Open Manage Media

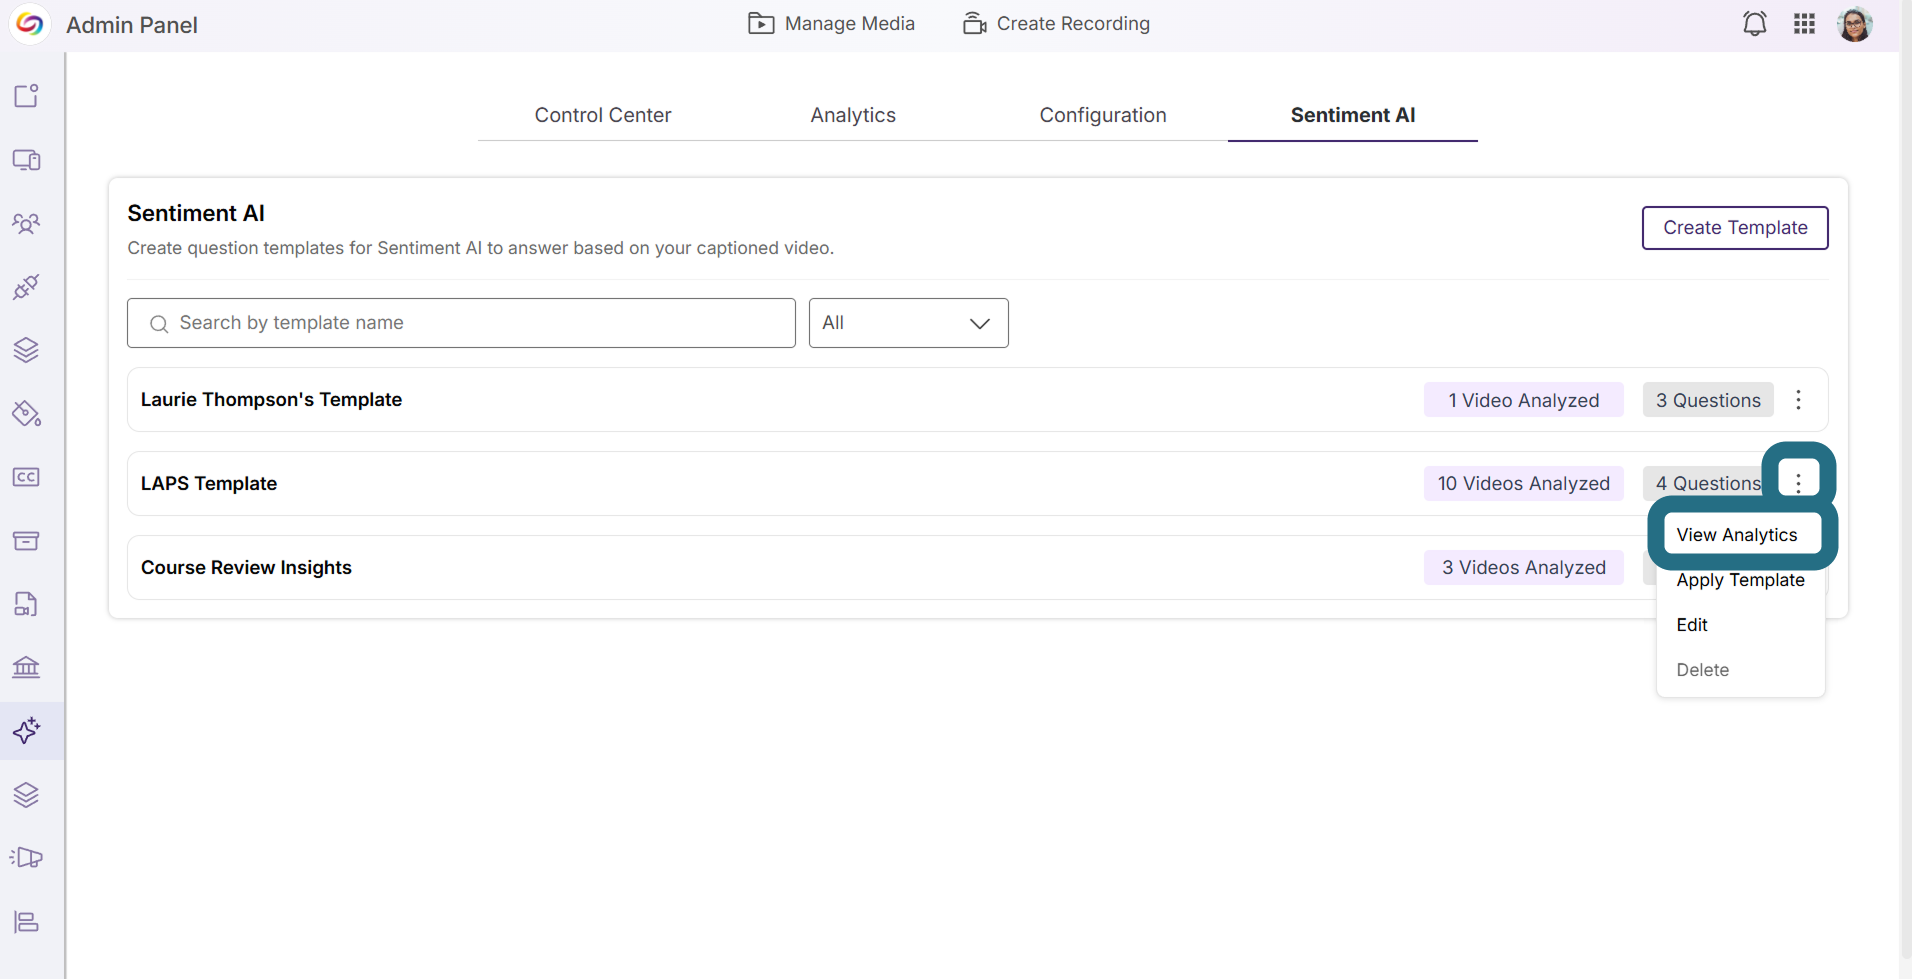point(831,23)
